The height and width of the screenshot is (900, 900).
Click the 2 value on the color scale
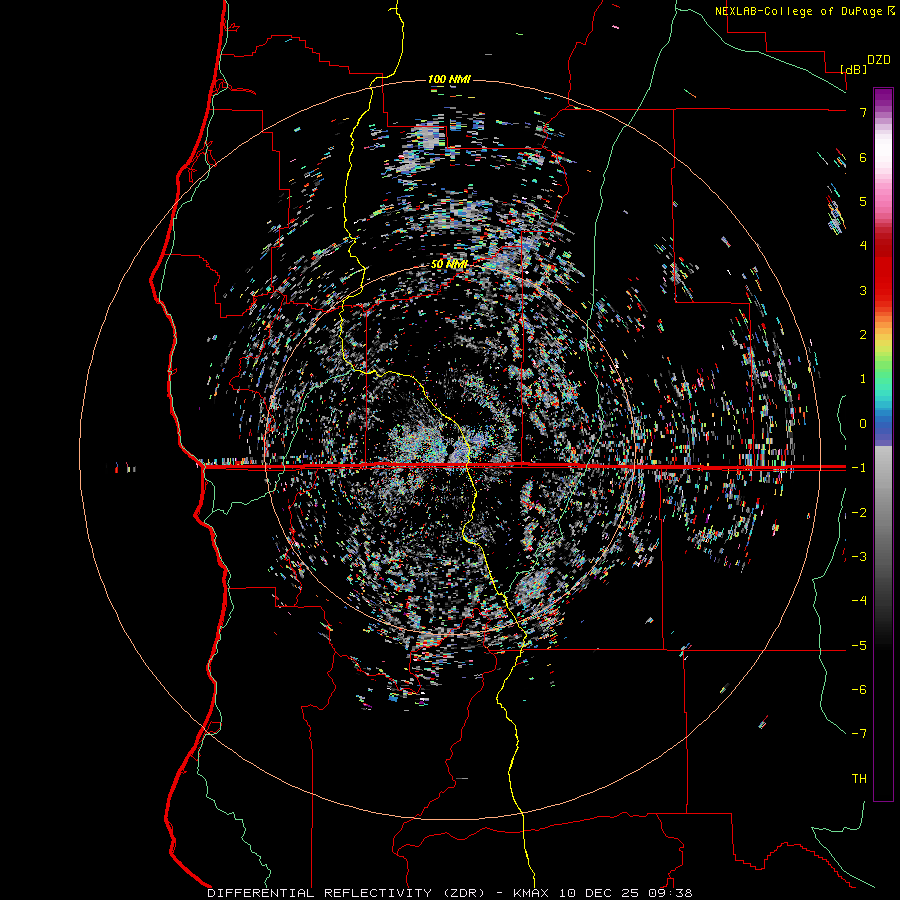tap(863, 335)
